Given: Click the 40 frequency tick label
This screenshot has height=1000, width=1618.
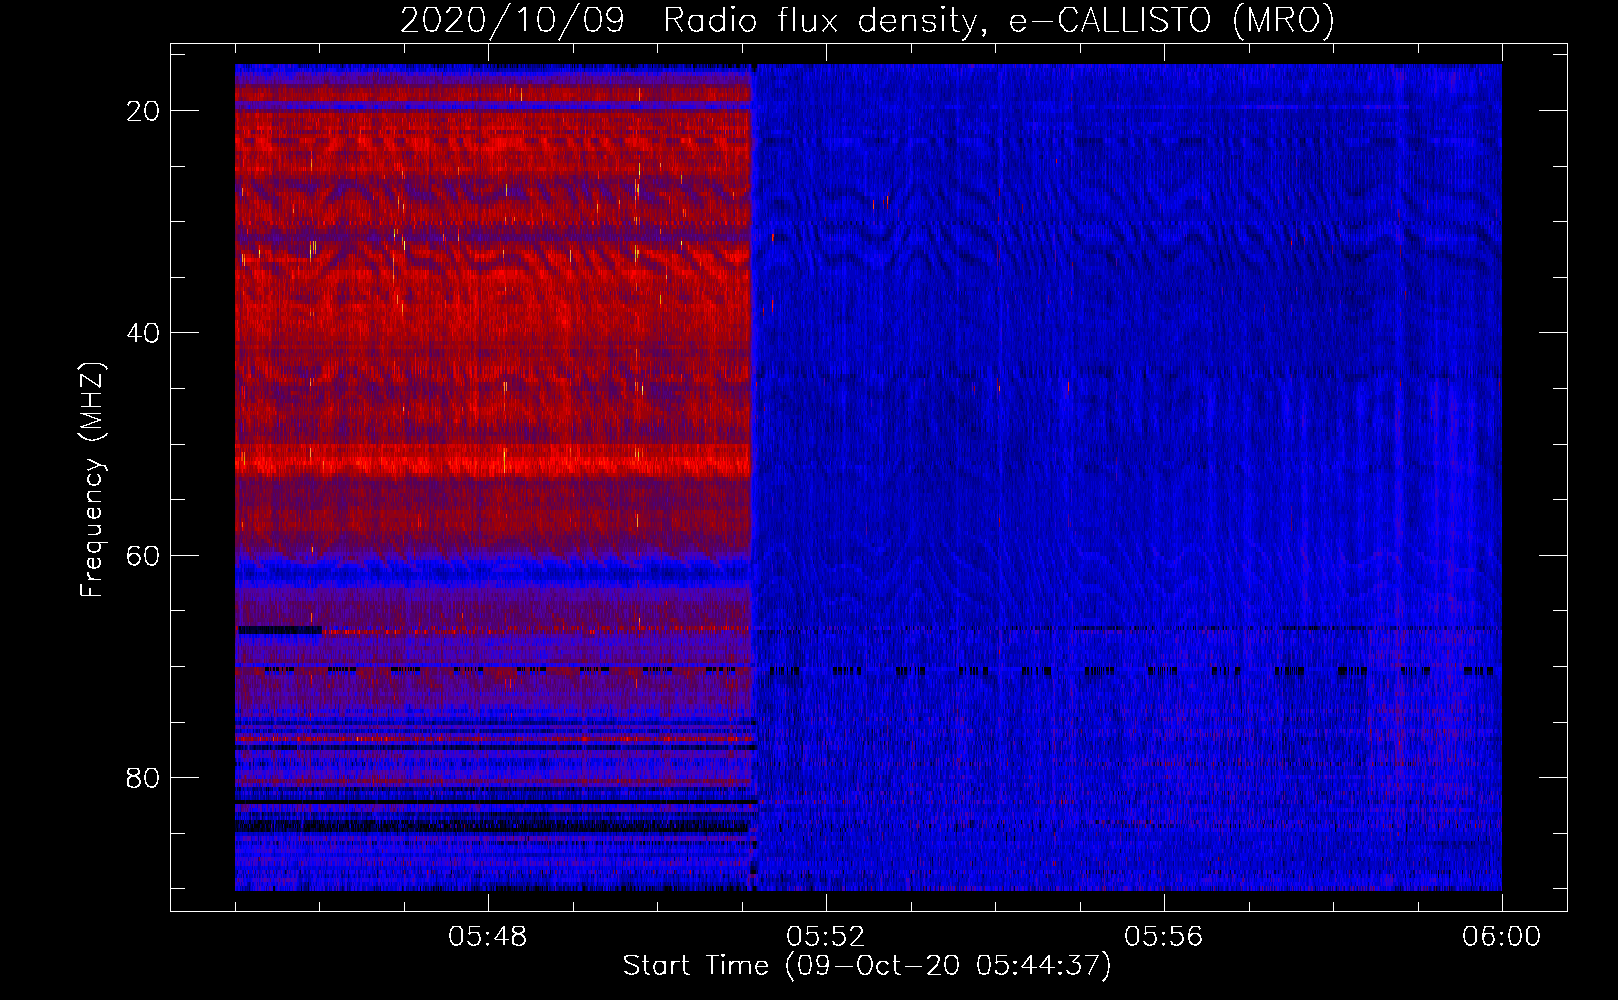Looking at the screenshot, I should (x=143, y=333).
